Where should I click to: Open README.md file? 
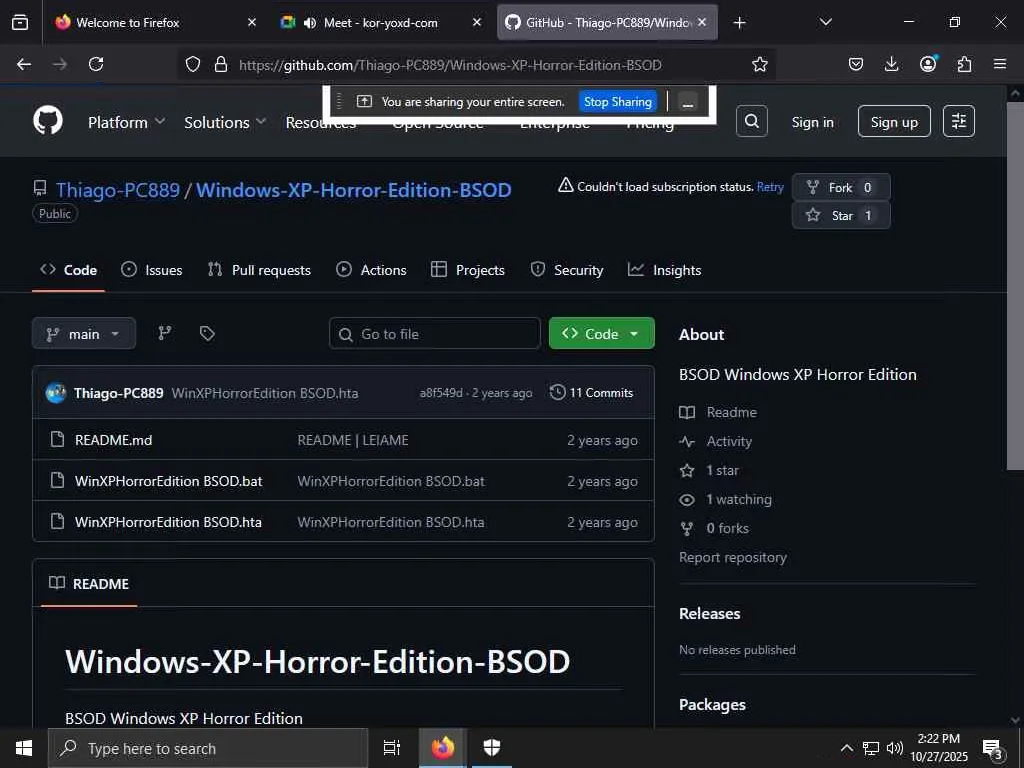114,440
